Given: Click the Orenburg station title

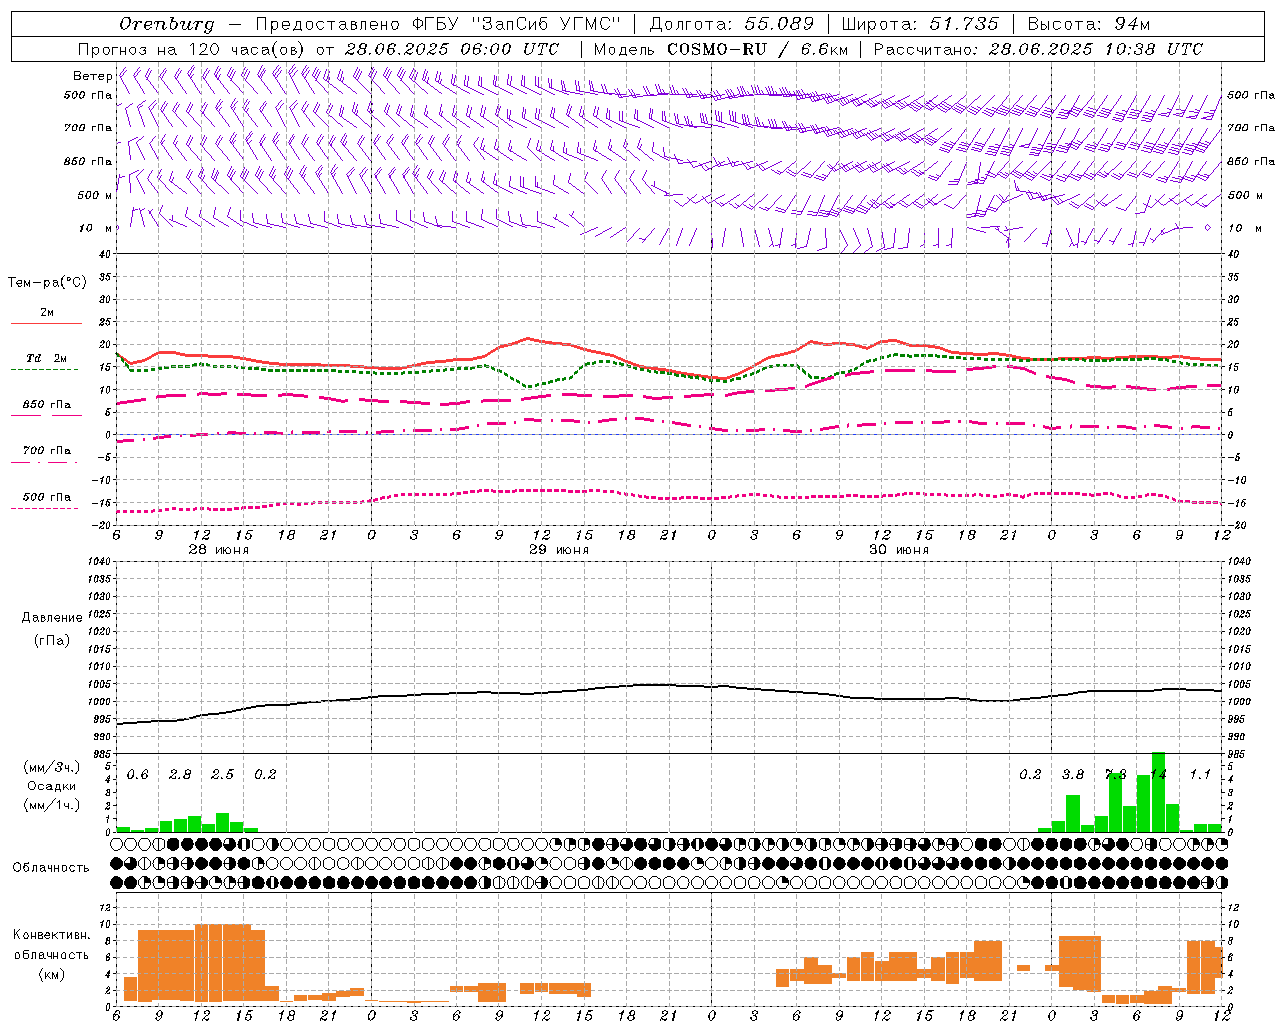Looking at the screenshot, I should point(167,24).
